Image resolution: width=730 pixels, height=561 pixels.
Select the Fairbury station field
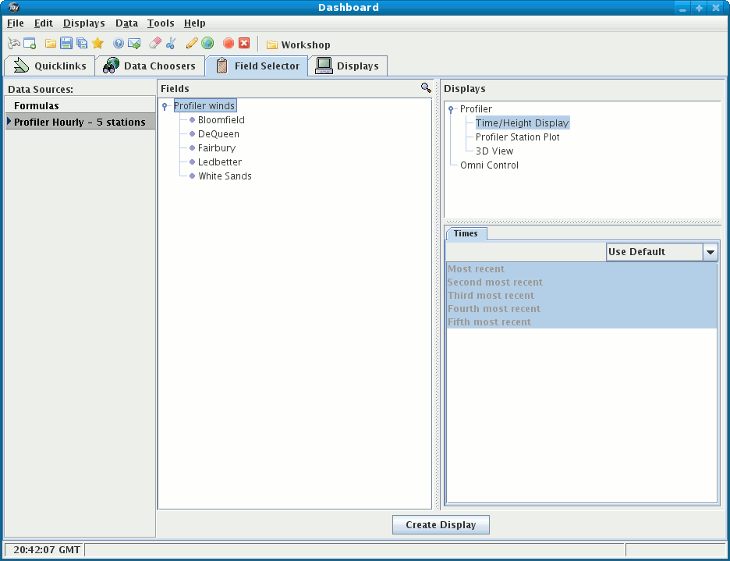pos(217,148)
